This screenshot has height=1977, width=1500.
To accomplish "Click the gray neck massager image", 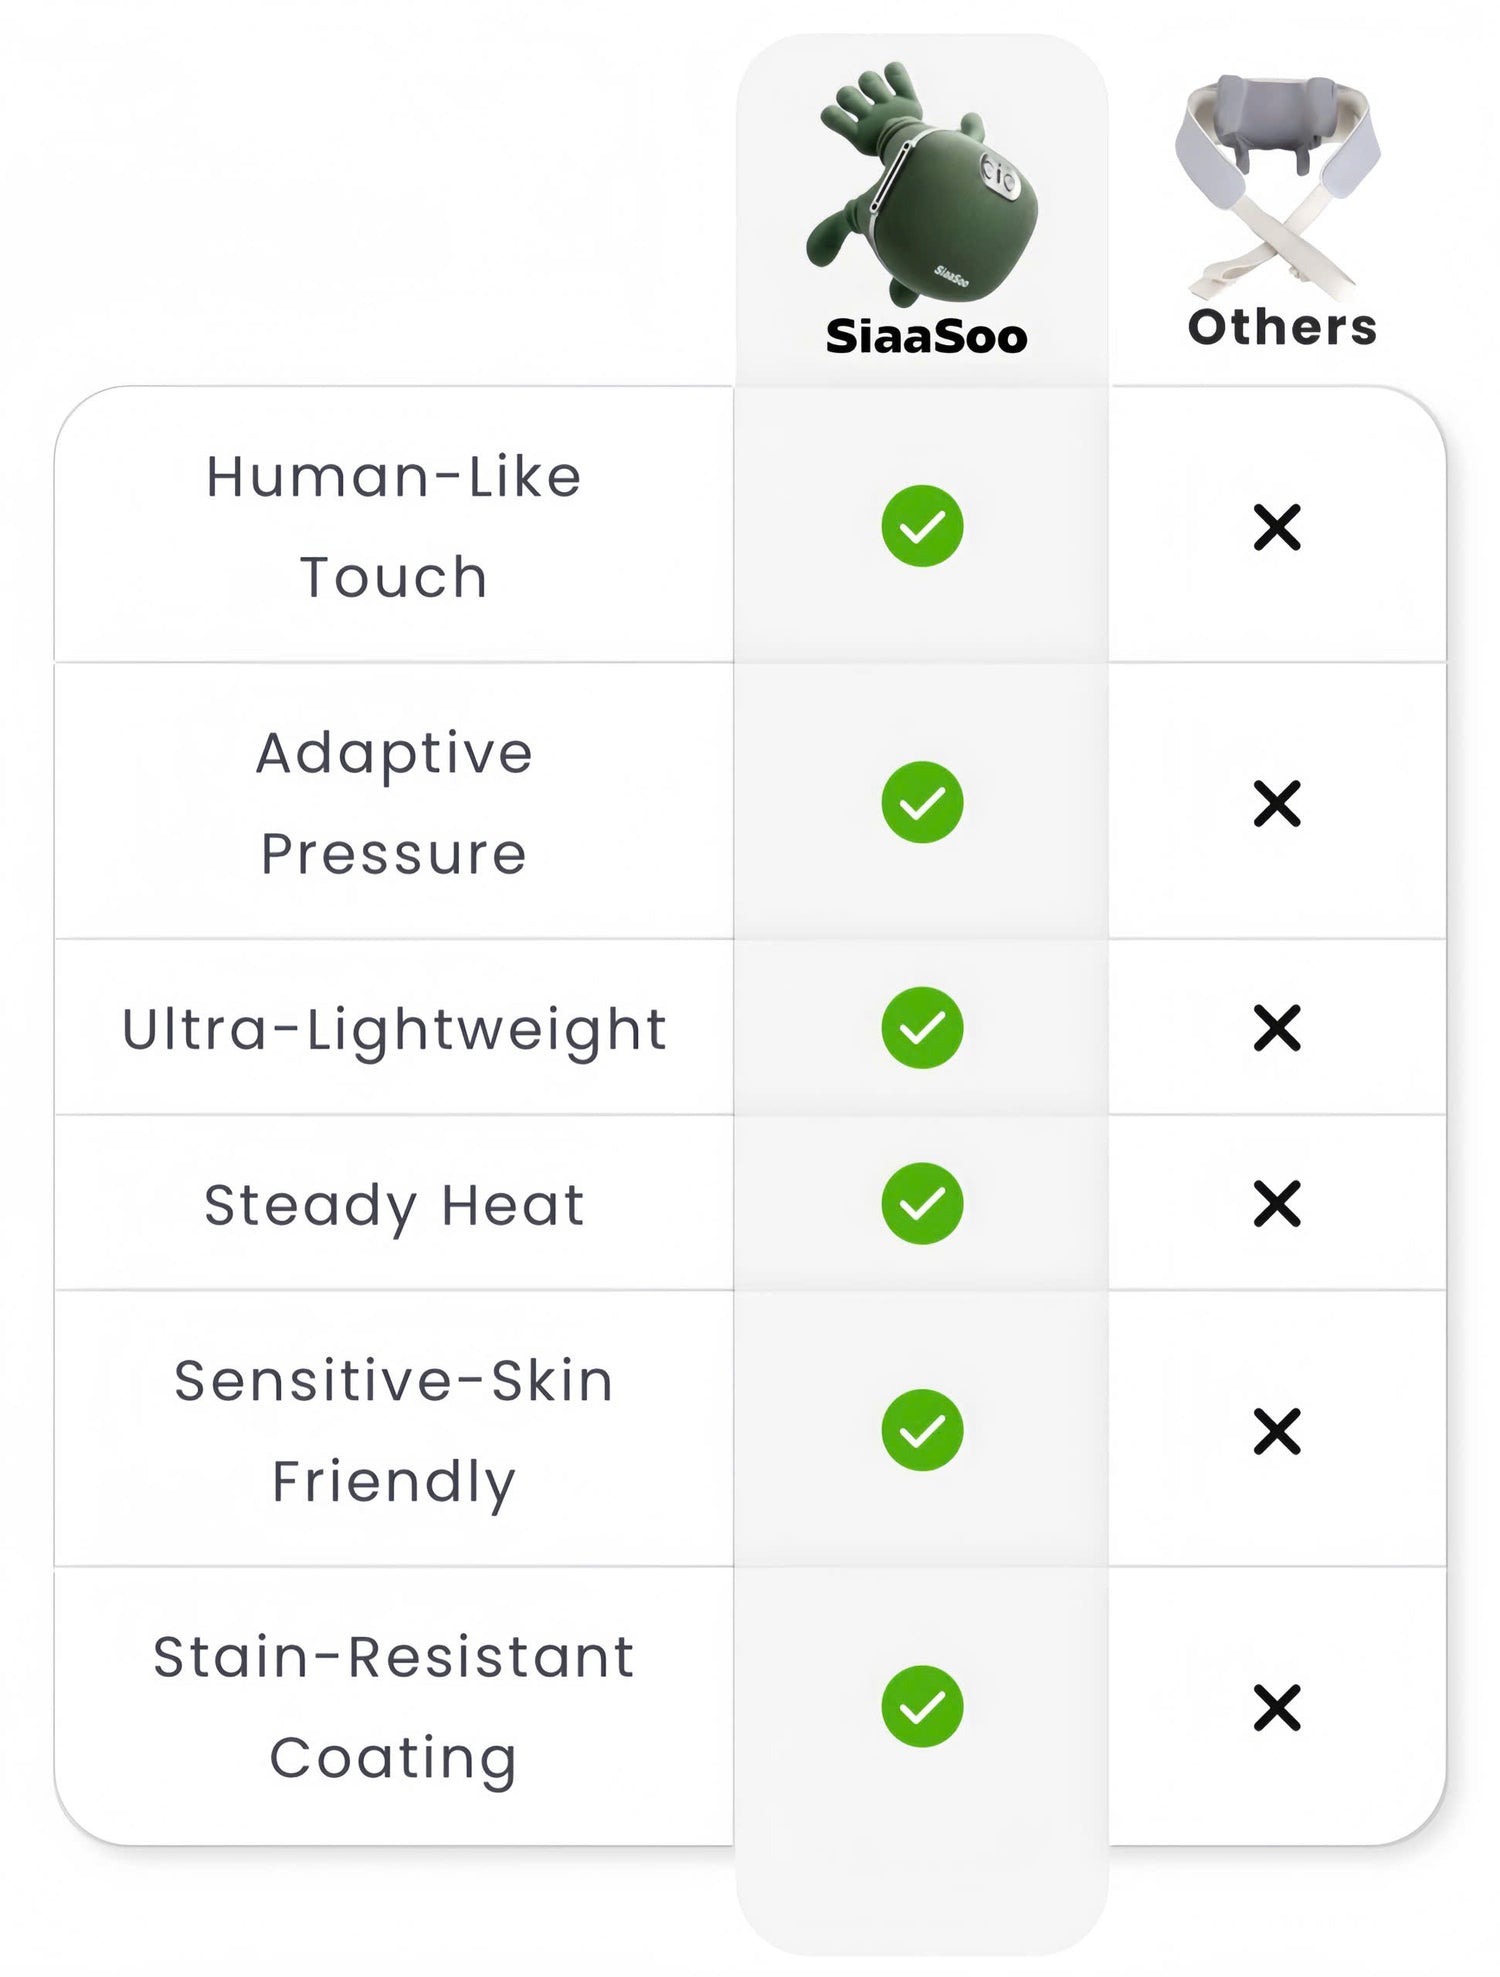I will tap(1277, 185).
